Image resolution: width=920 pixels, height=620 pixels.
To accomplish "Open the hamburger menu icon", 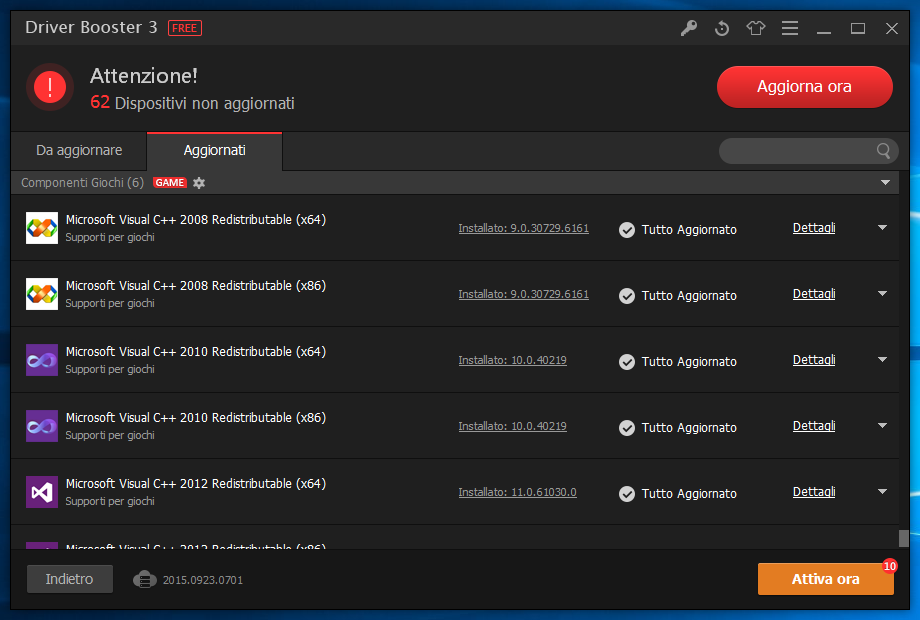I will click(790, 28).
